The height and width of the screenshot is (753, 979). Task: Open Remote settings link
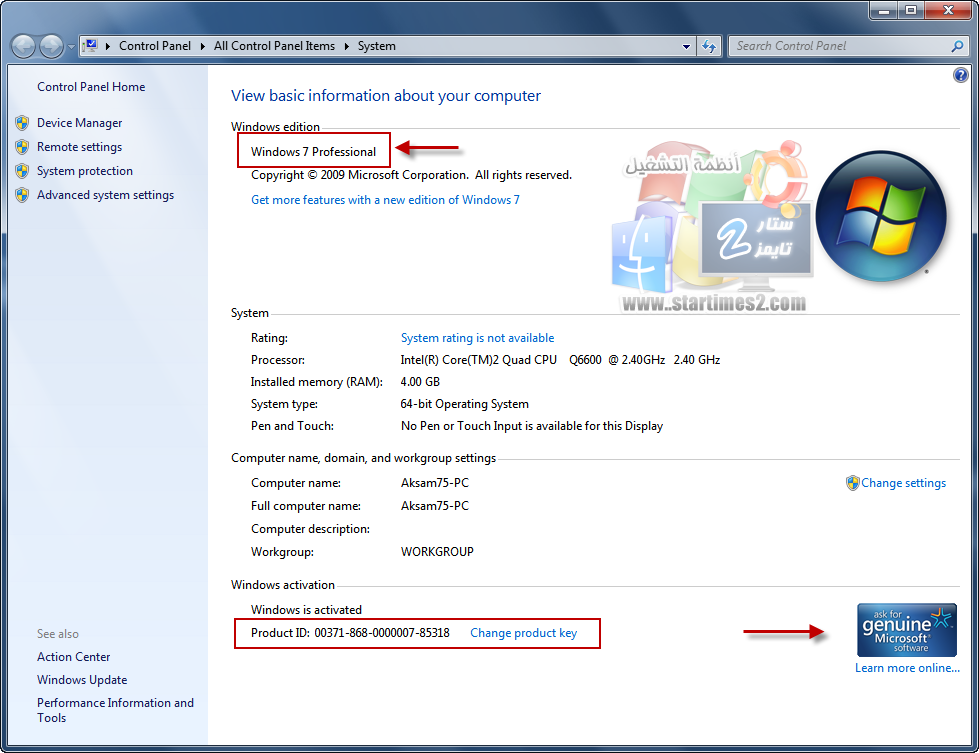pos(79,147)
